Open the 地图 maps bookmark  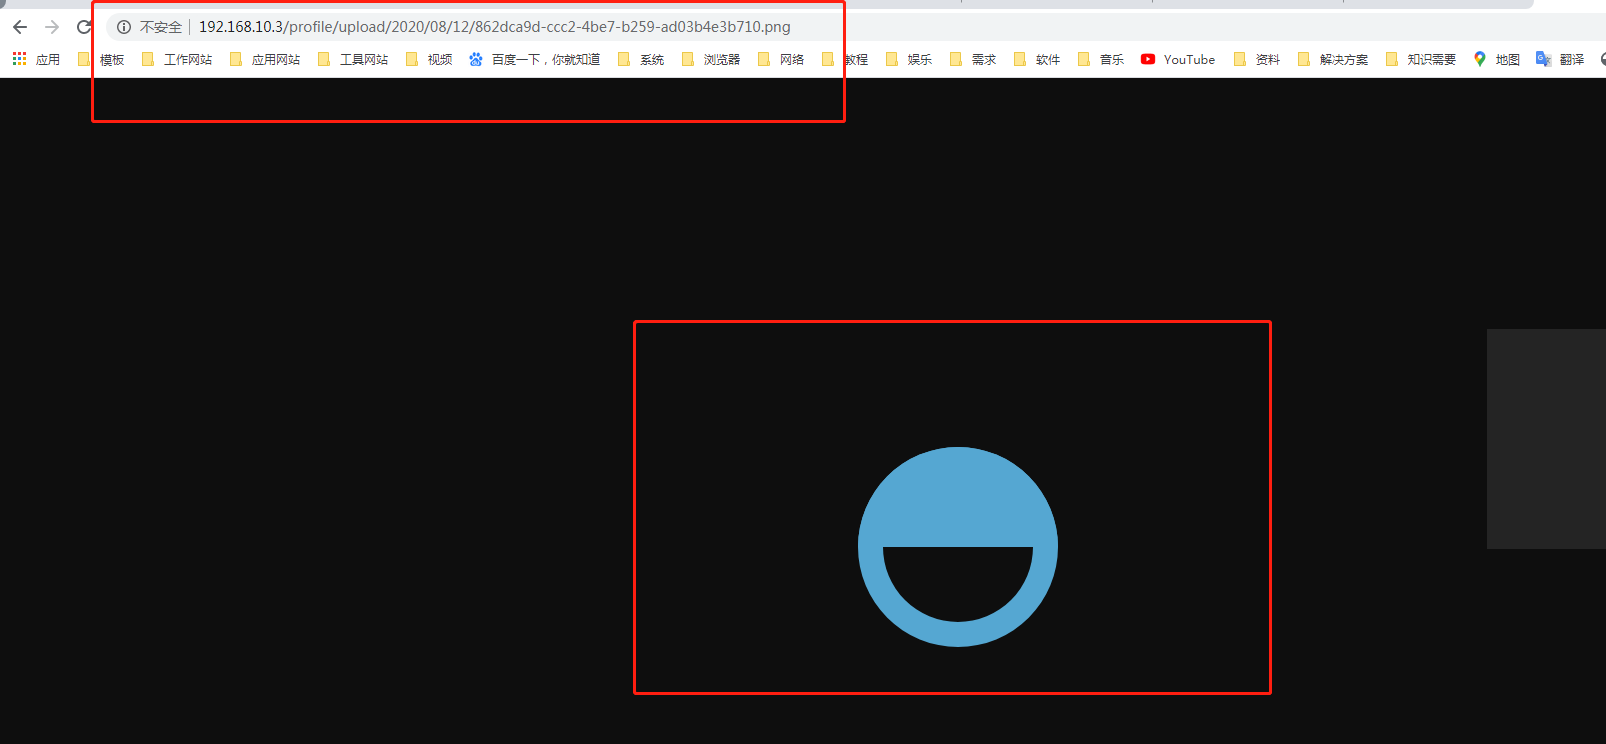[x=1496, y=60]
